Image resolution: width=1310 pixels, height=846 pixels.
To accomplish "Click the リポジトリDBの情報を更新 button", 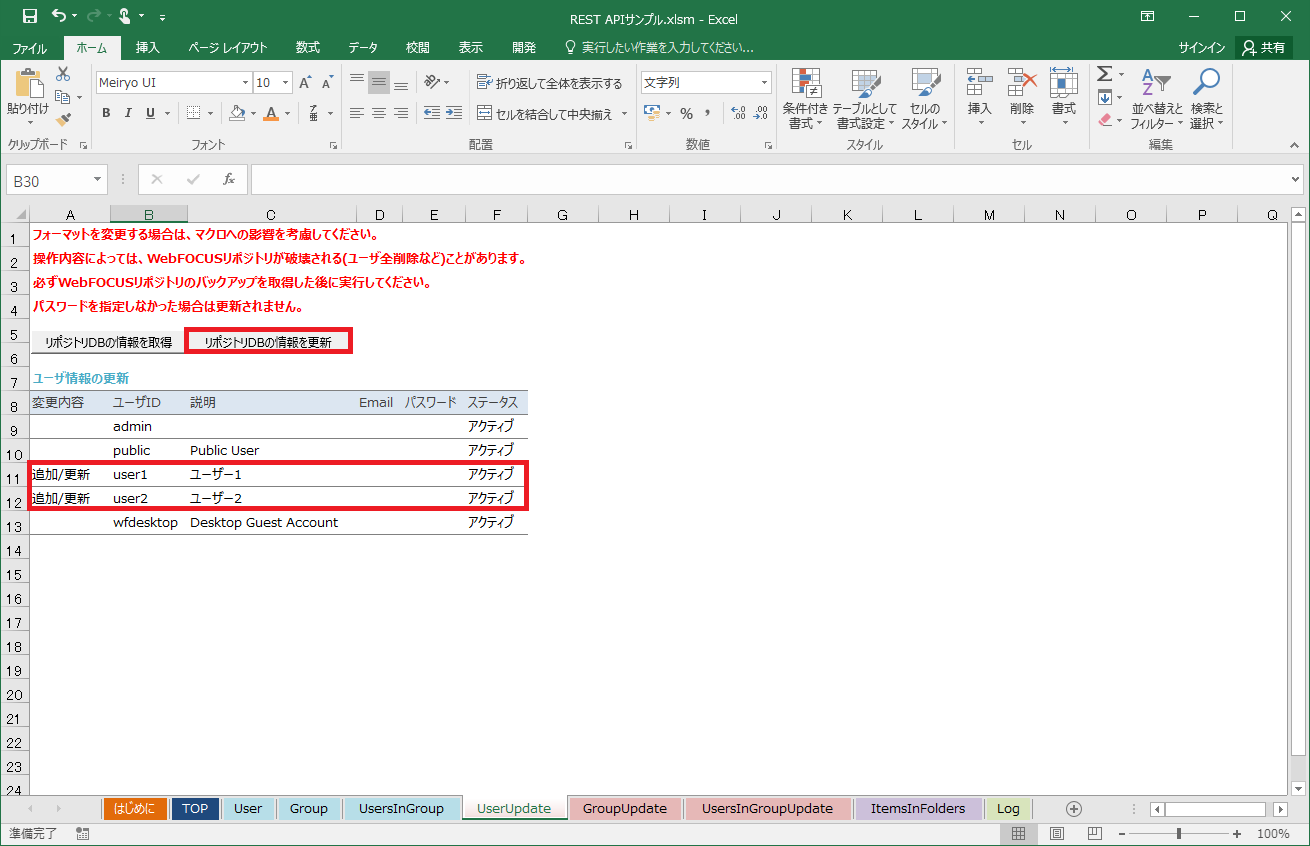I will tap(268, 339).
